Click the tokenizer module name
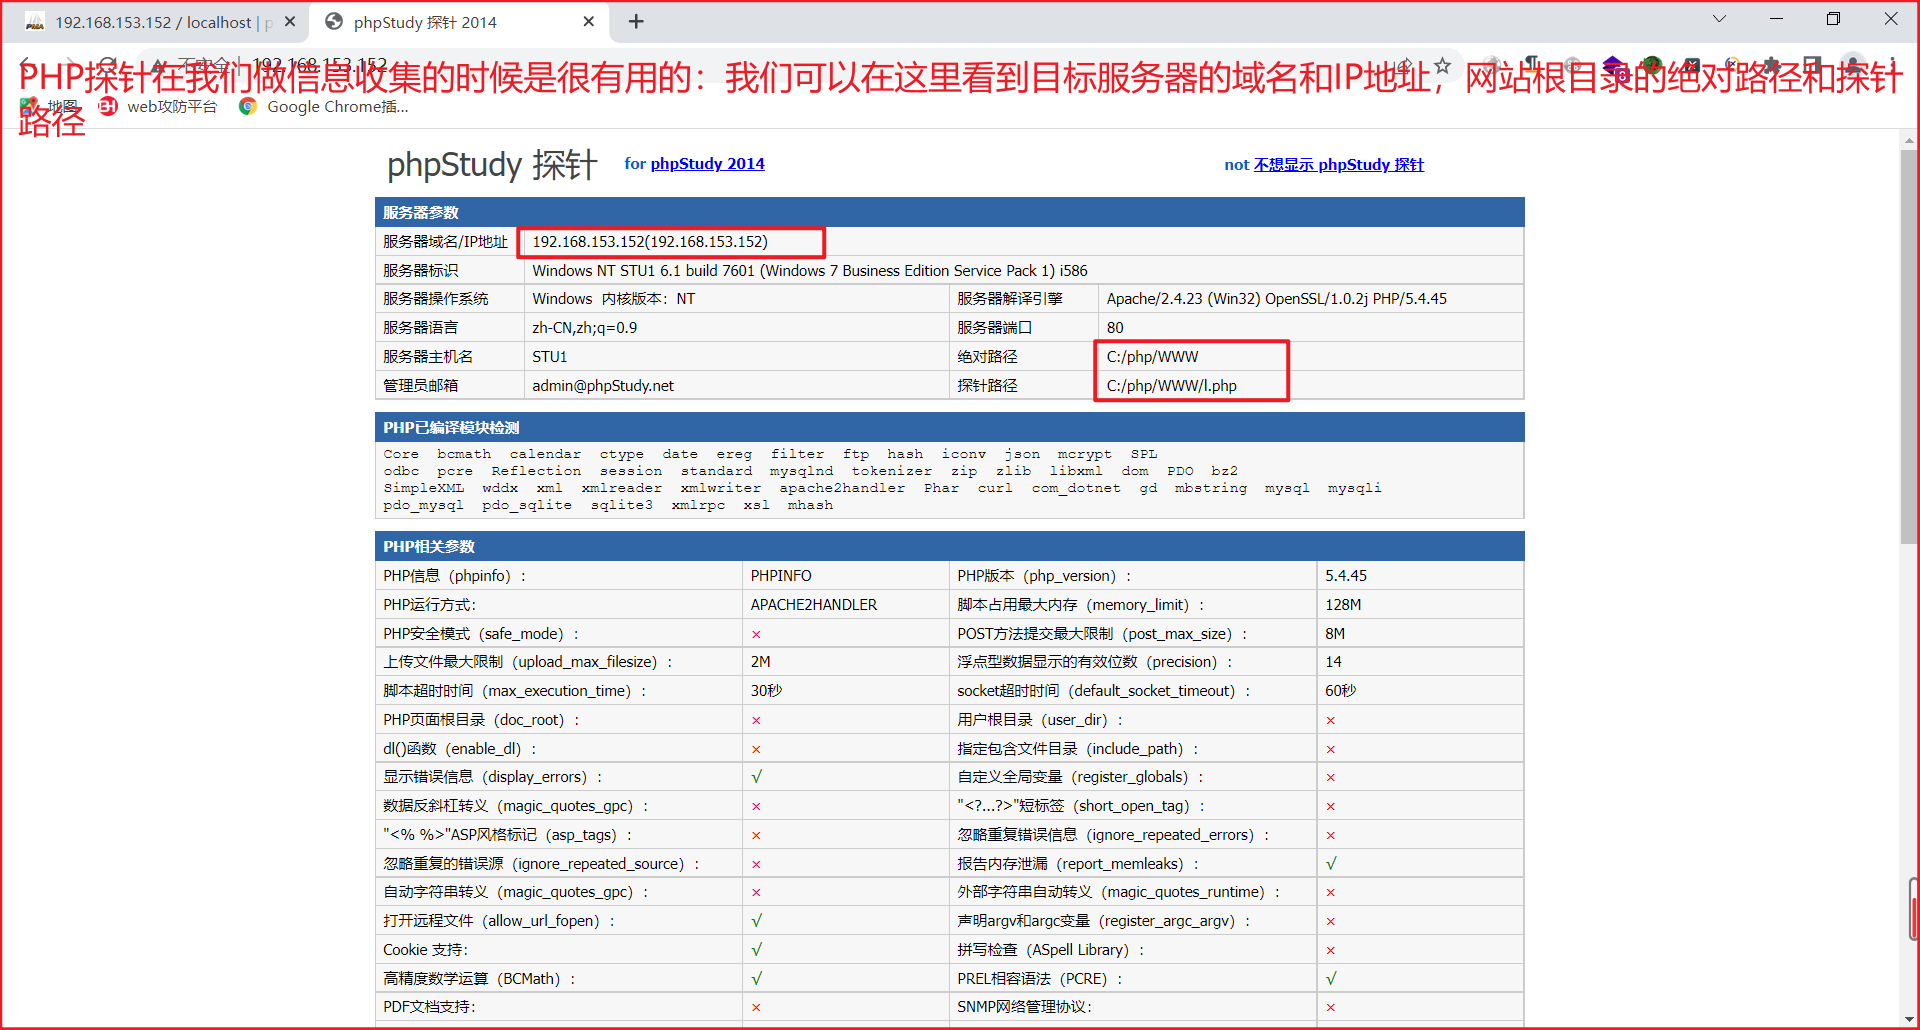This screenshot has height=1030, width=1920. pyautogui.click(x=891, y=471)
